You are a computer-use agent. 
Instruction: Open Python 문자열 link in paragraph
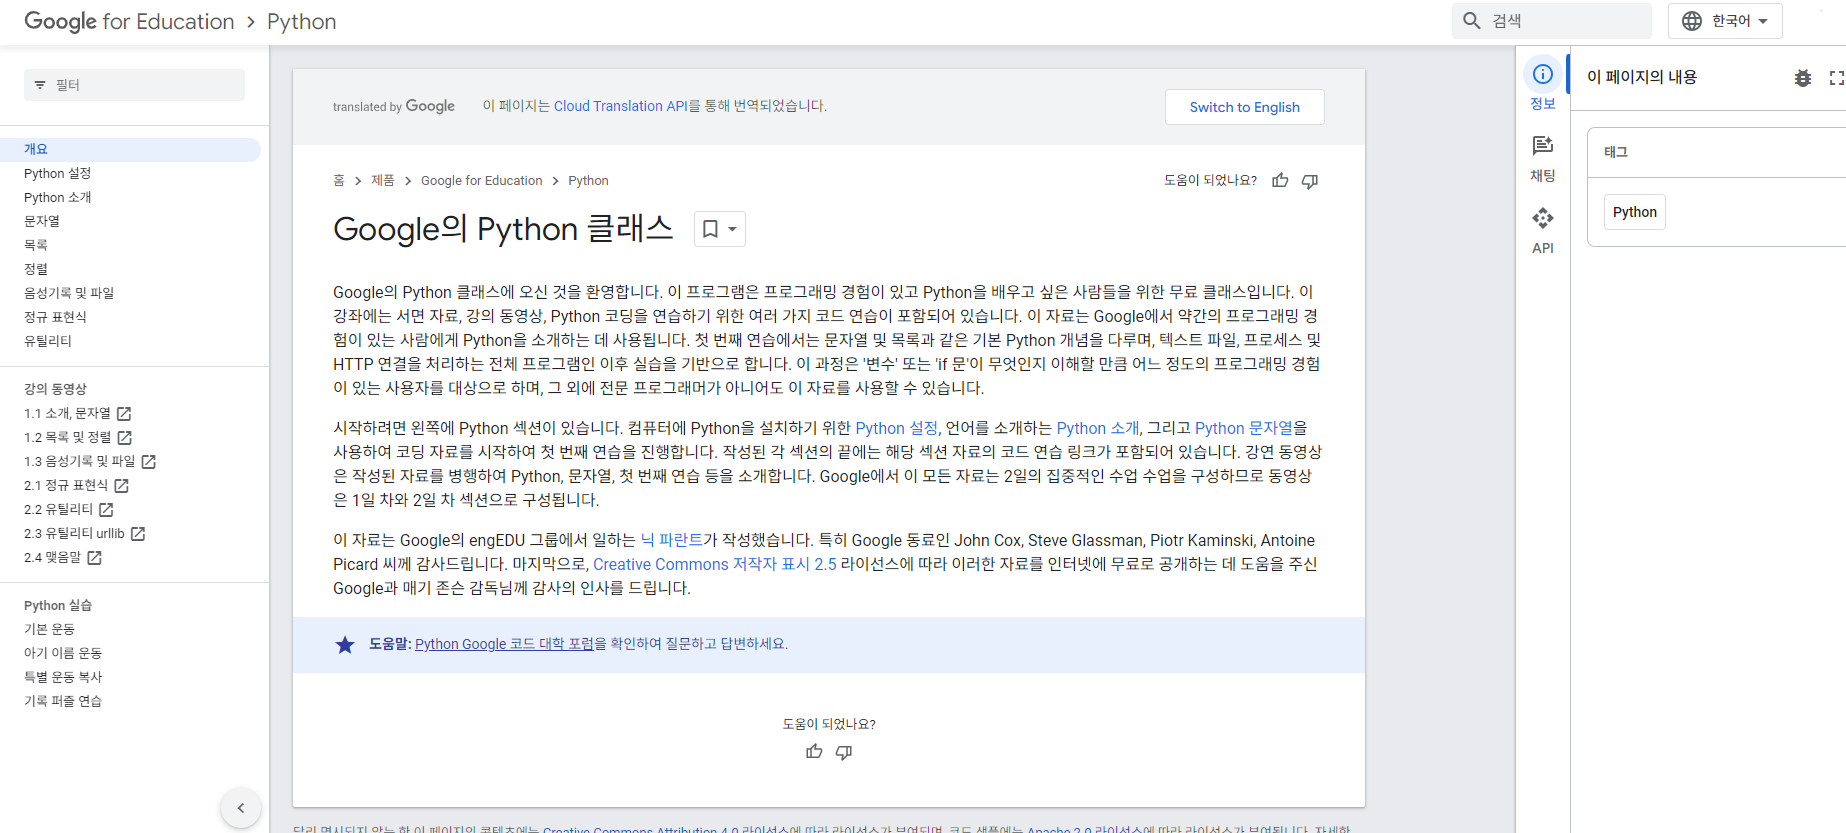pos(1244,428)
